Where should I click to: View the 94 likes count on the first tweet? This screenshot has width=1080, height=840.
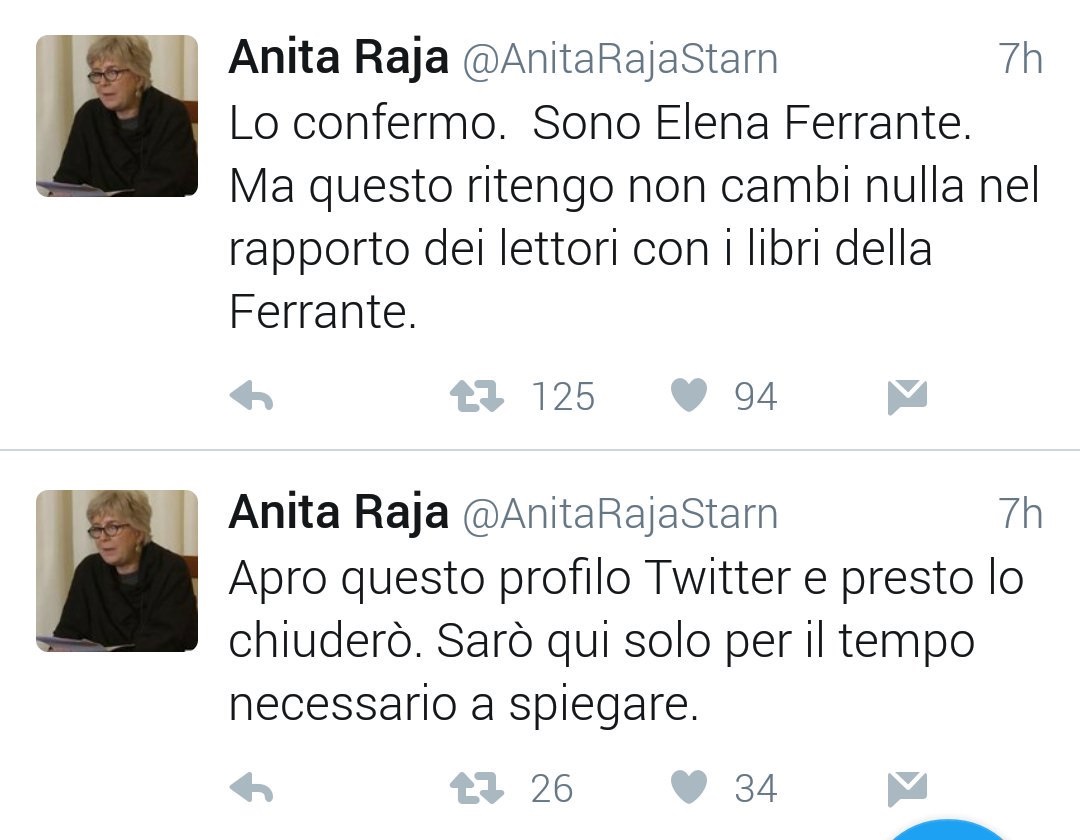755,396
